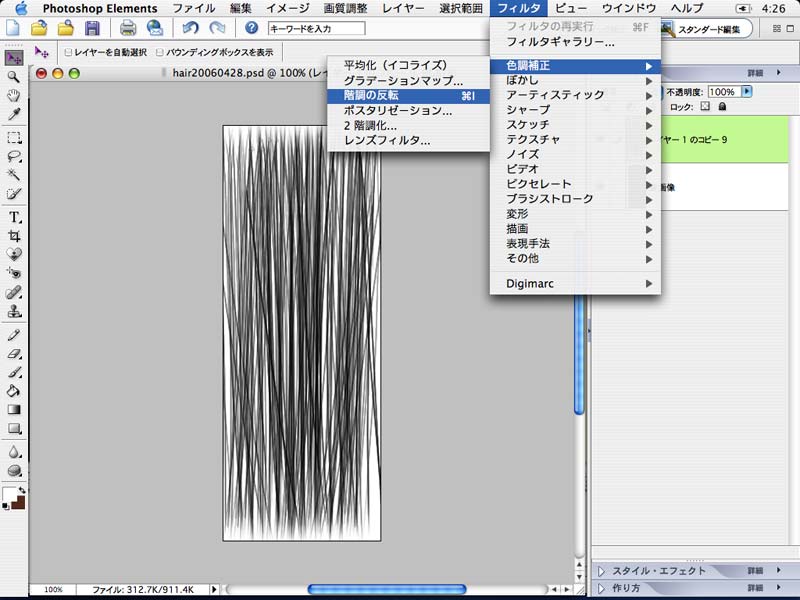This screenshot has height=600, width=800.
Task: Expand the スタイル・エフェクト panel
Action: pyautogui.click(x=601, y=571)
